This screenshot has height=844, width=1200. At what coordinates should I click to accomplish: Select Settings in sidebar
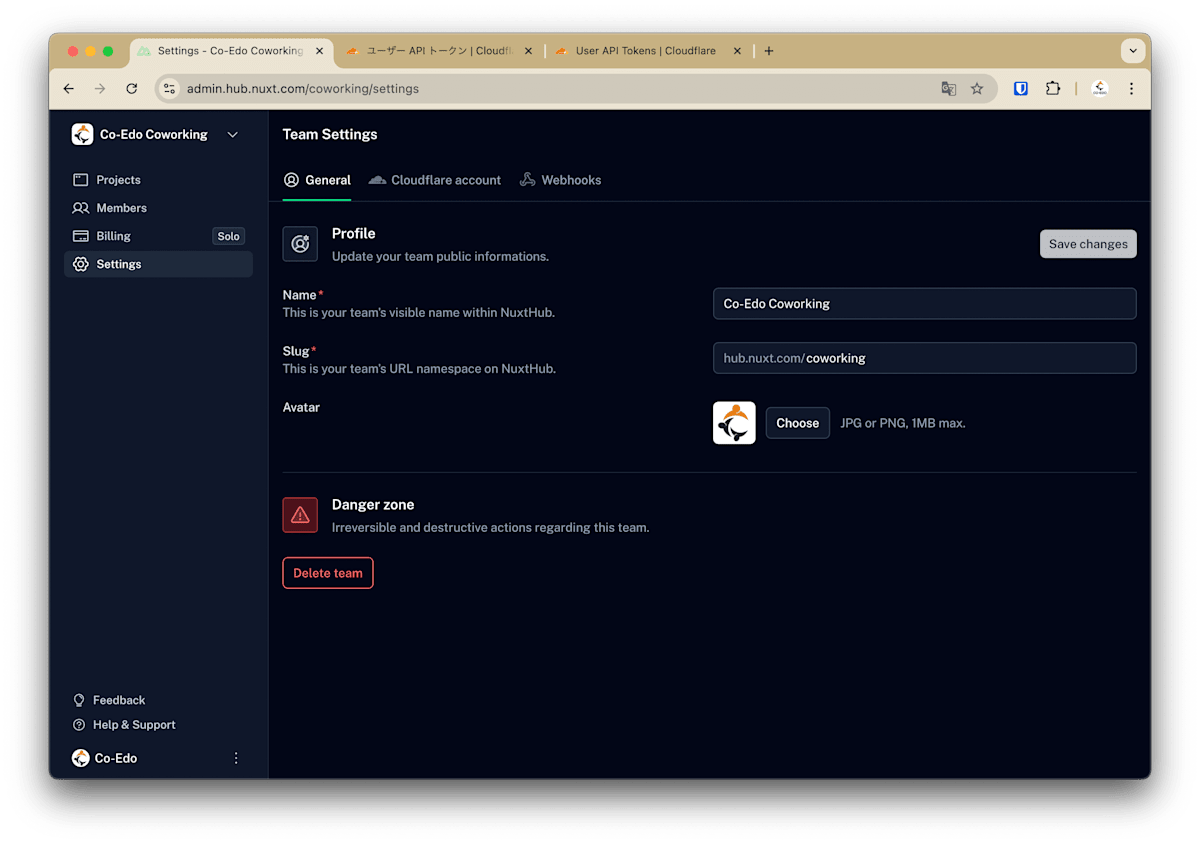[x=158, y=264]
